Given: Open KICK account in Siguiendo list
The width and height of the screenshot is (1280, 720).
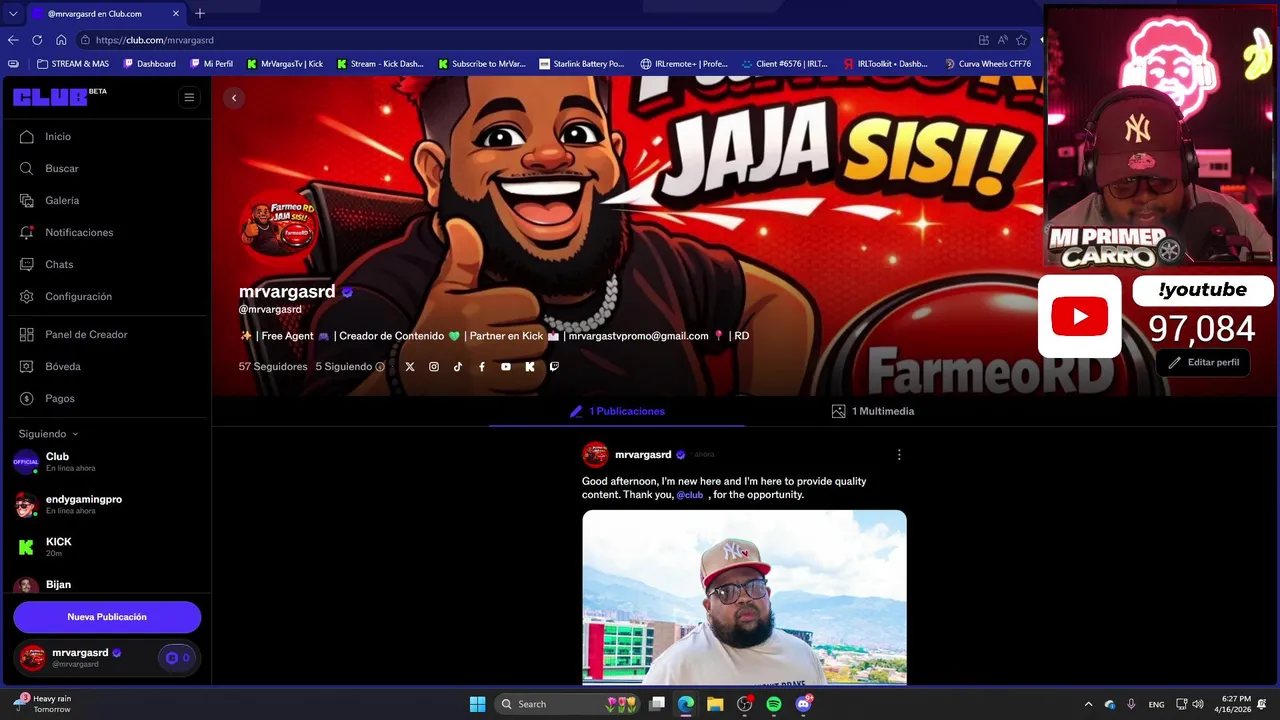Looking at the screenshot, I should pyautogui.click(x=105, y=547).
